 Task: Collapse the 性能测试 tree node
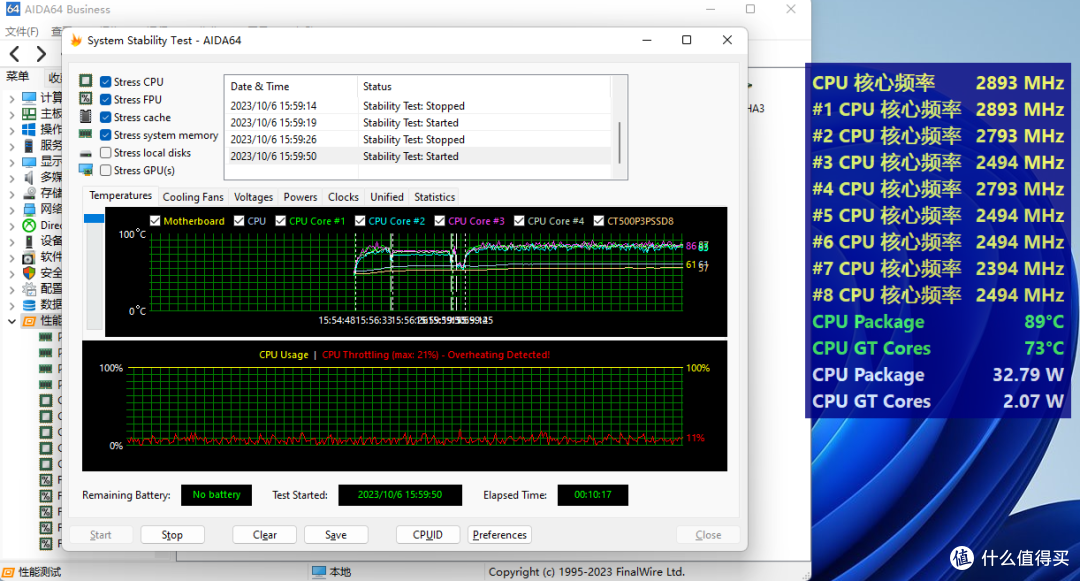point(12,321)
